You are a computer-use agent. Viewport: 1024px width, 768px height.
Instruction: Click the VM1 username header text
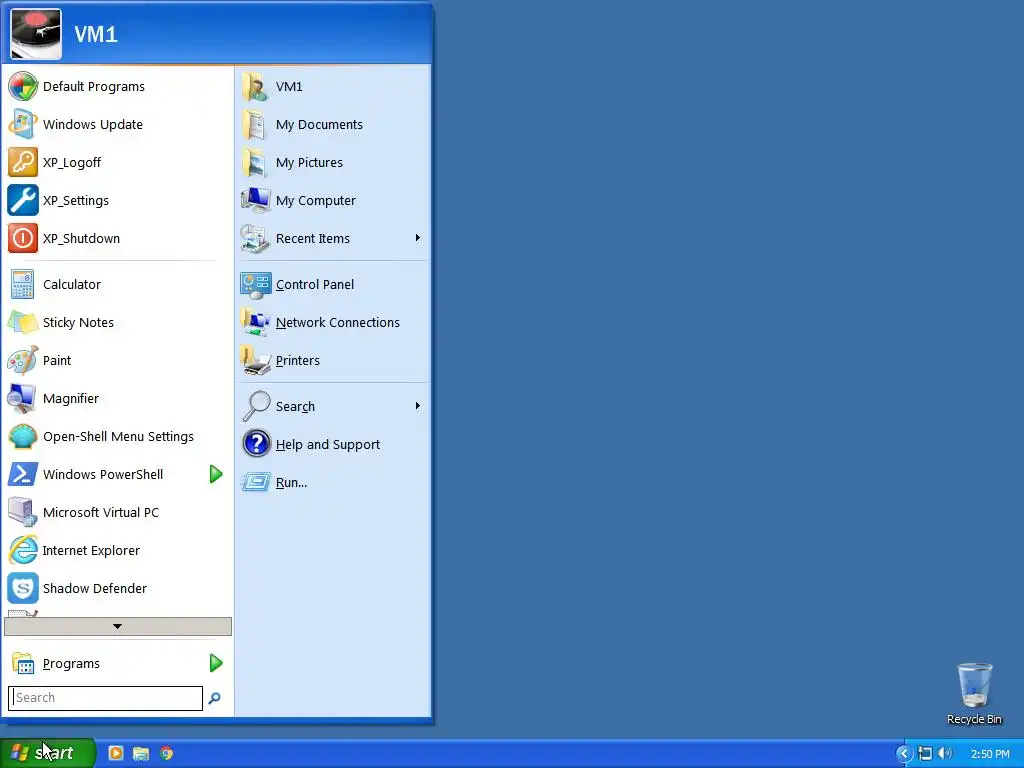96,34
